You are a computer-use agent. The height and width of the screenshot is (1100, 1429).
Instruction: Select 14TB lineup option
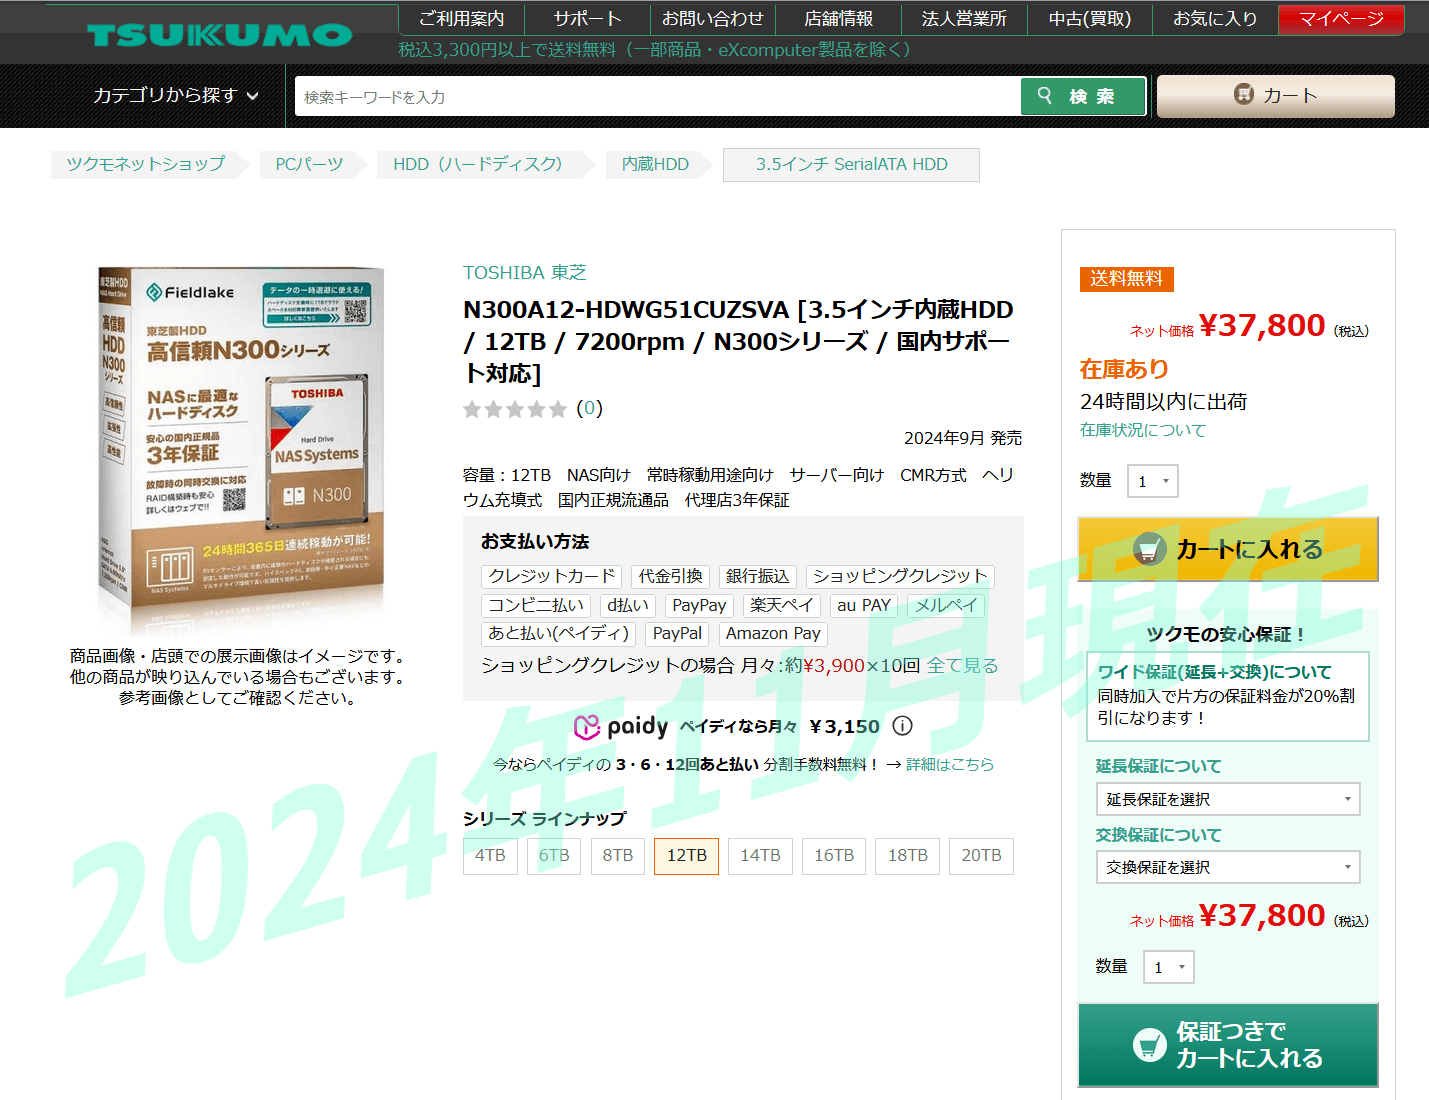tap(760, 856)
